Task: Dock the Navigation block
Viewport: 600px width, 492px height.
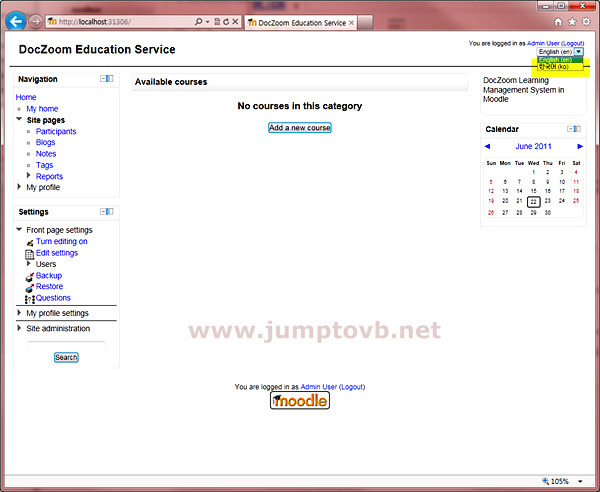Action: click(110, 78)
